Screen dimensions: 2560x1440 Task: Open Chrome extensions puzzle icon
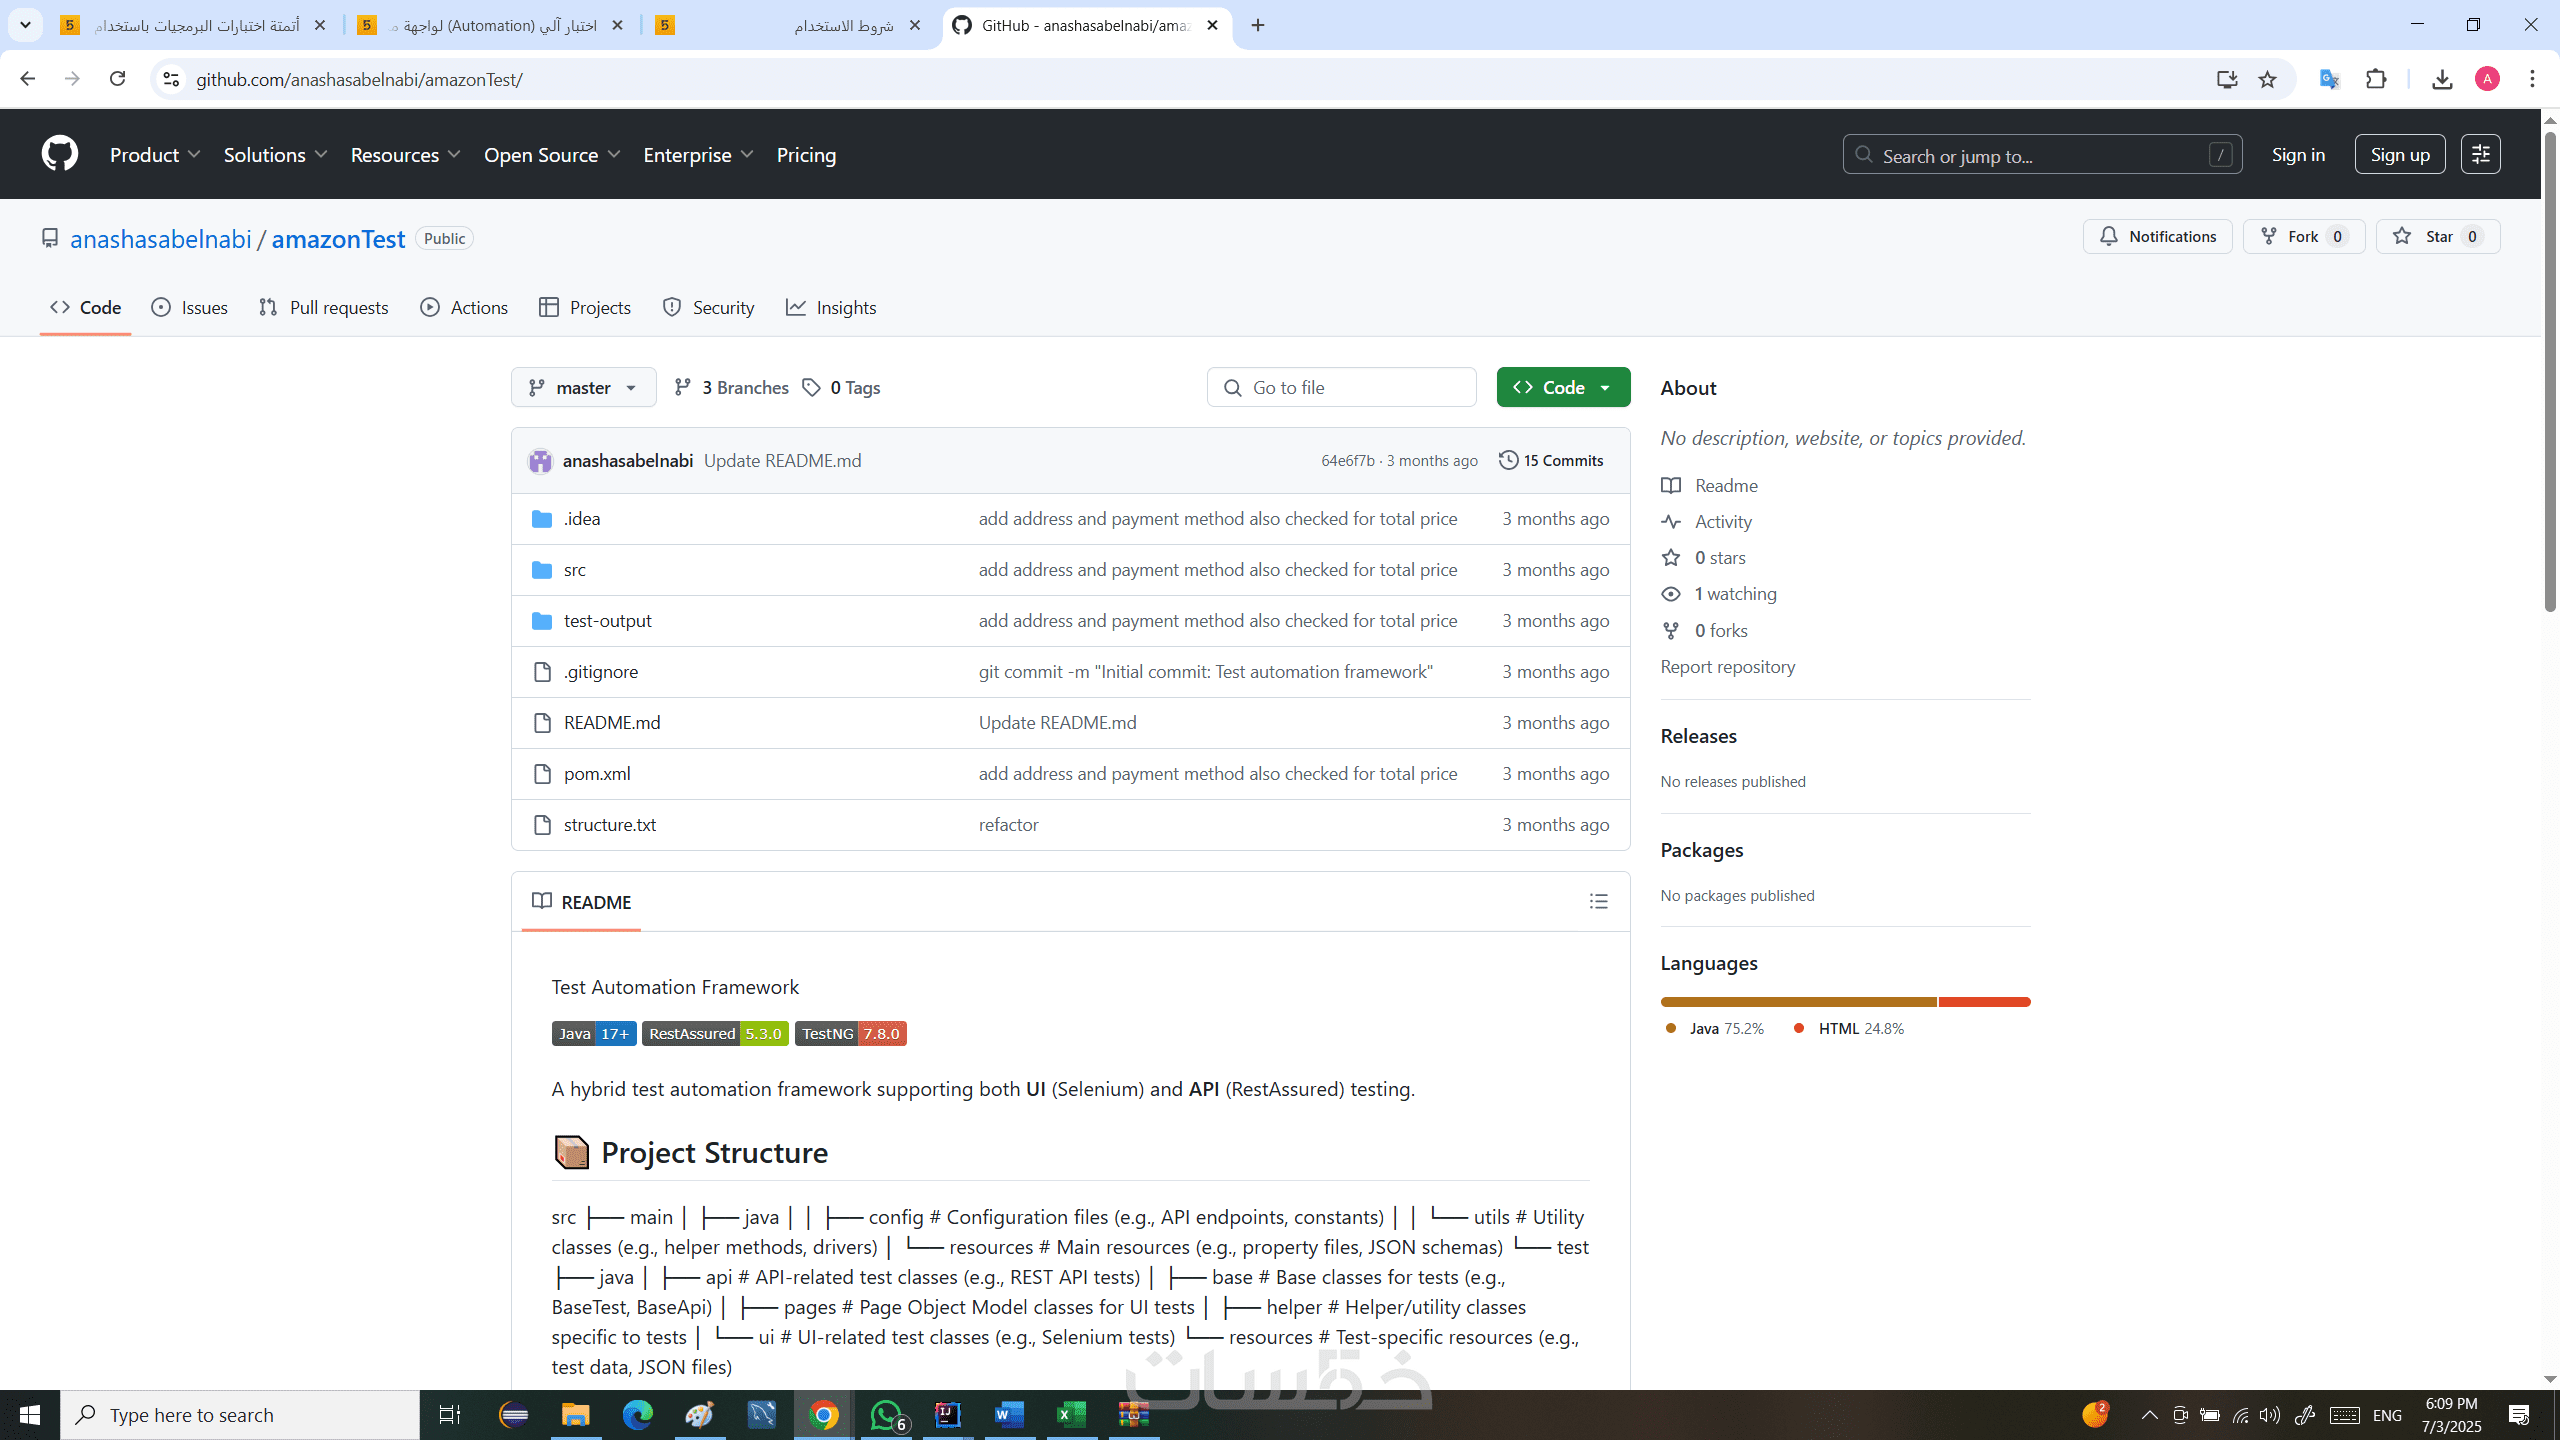pos(2376,80)
